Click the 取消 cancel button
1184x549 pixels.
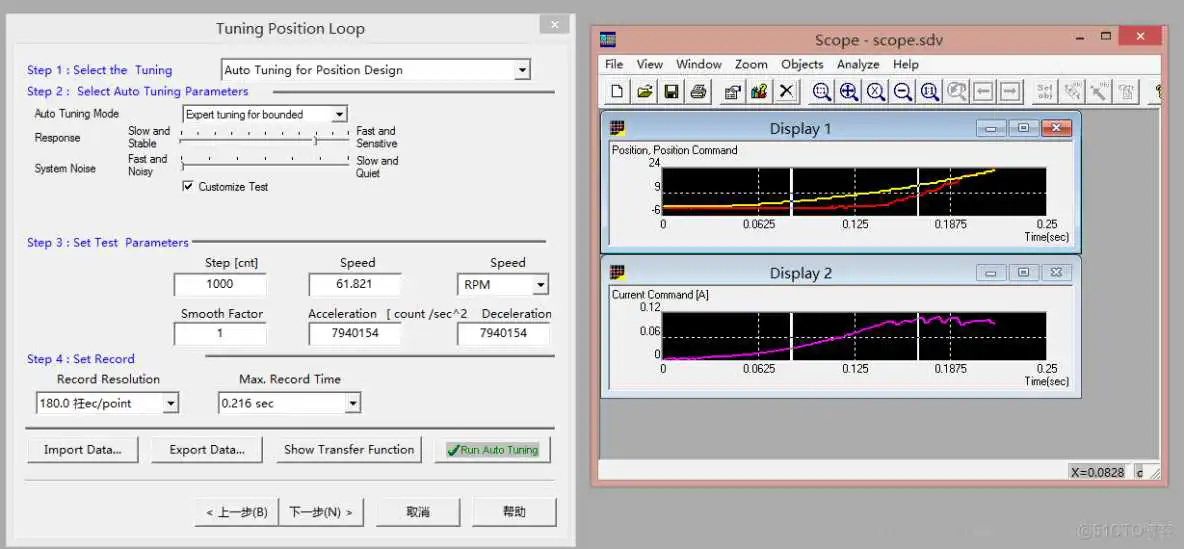(418, 512)
